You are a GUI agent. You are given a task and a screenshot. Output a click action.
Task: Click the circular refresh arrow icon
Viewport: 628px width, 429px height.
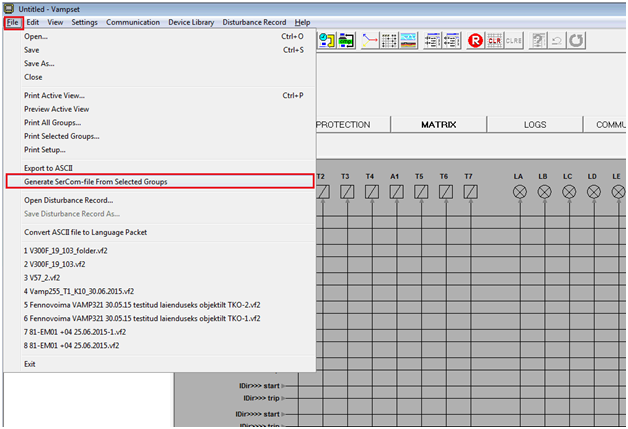(576, 40)
